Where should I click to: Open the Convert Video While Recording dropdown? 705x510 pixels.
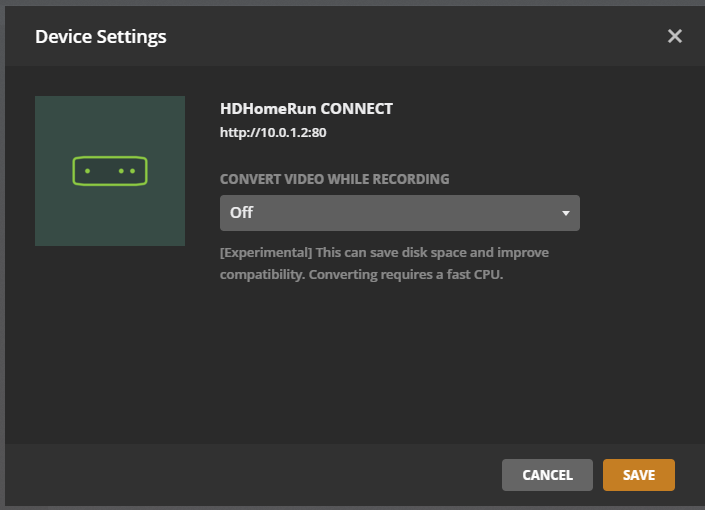pyautogui.click(x=399, y=213)
